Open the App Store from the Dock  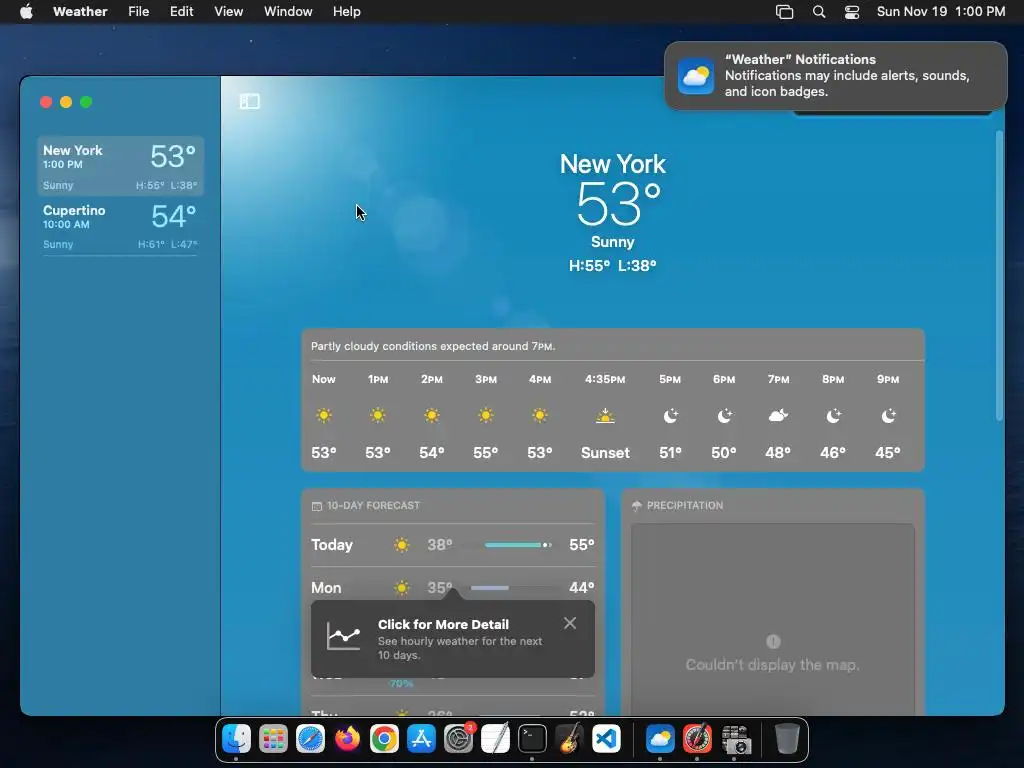coord(421,739)
